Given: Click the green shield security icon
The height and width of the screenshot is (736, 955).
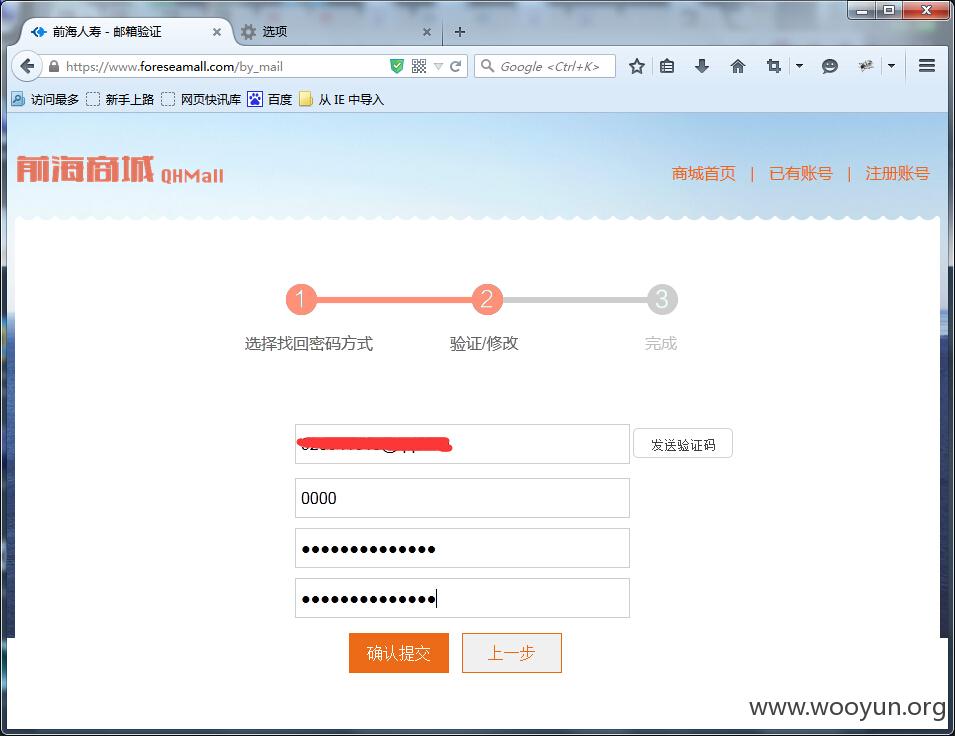Looking at the screenshot, I should [396, 66].
